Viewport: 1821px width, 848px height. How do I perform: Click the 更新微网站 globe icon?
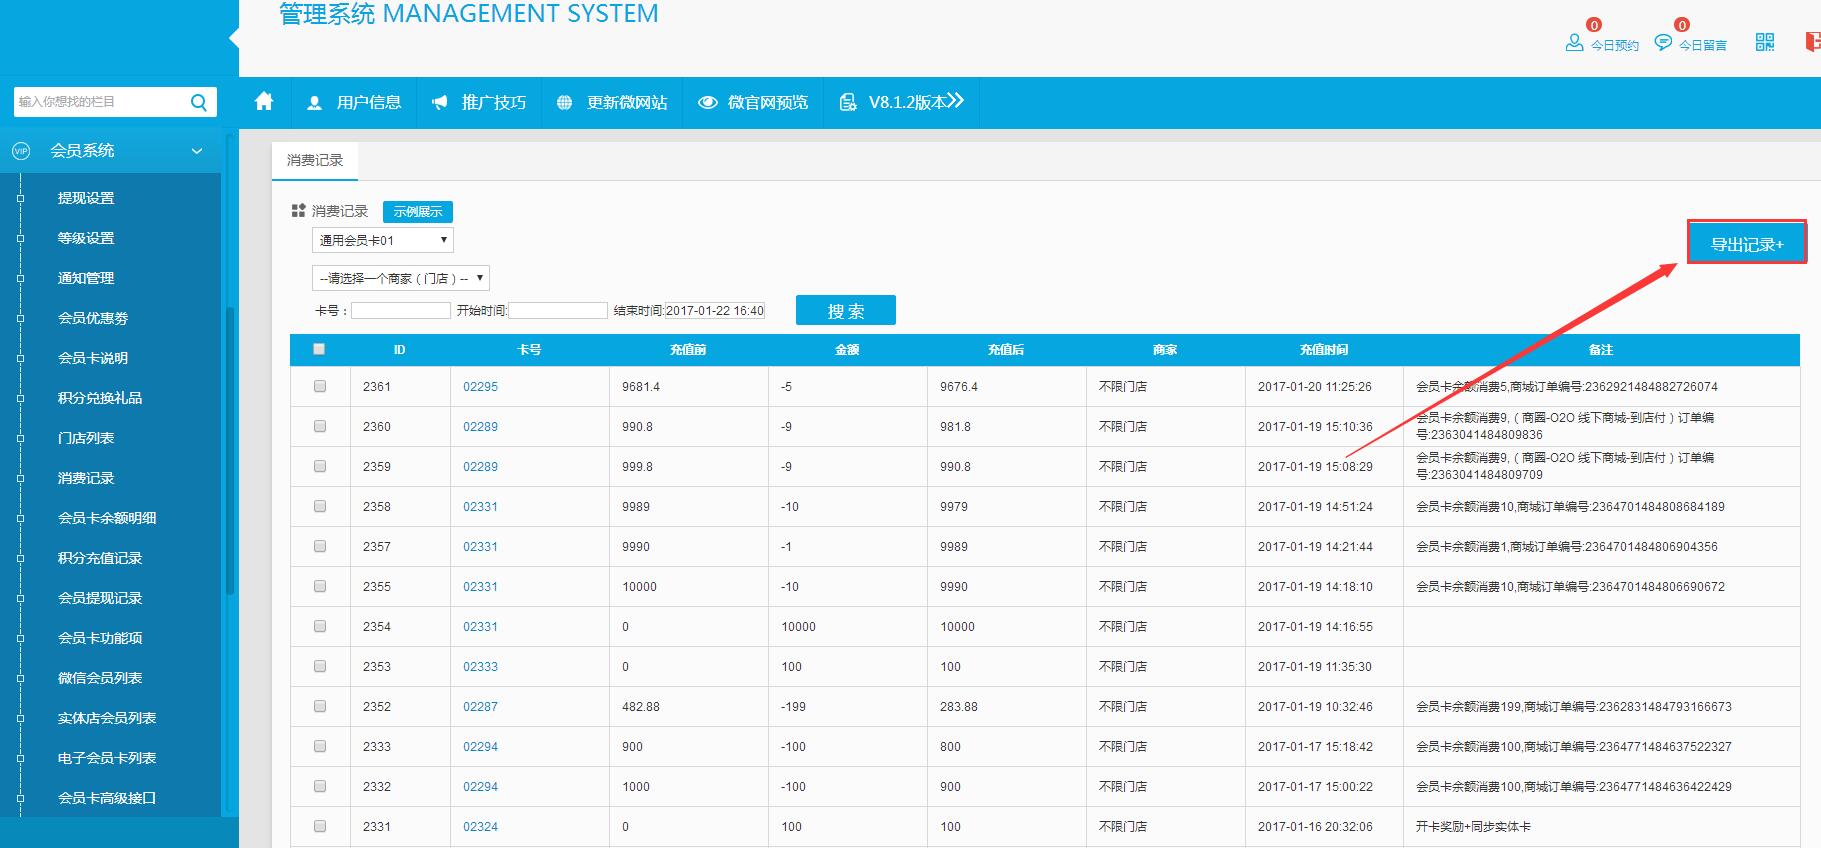point(565,103)
